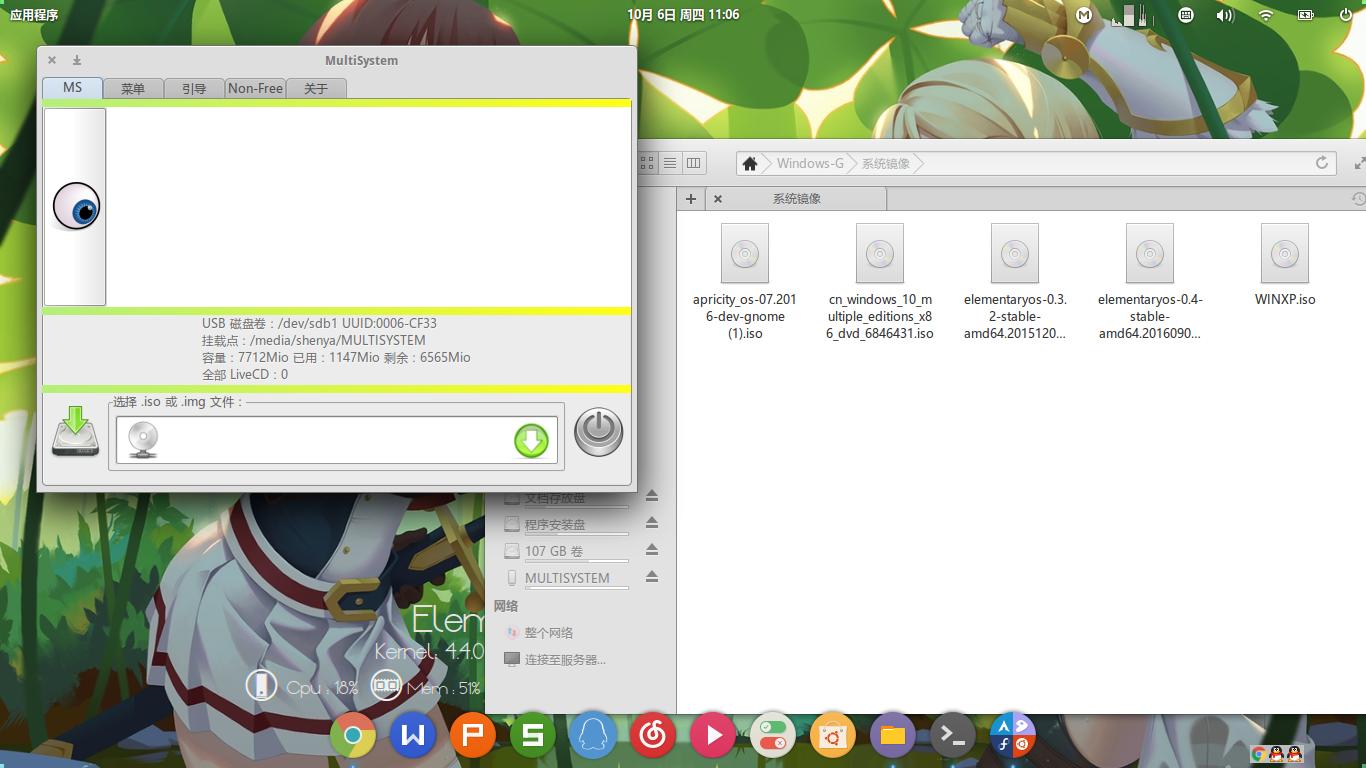Open the sound volume indicator
Viewport: 1366px width, 768px height.
point(1225,15)
